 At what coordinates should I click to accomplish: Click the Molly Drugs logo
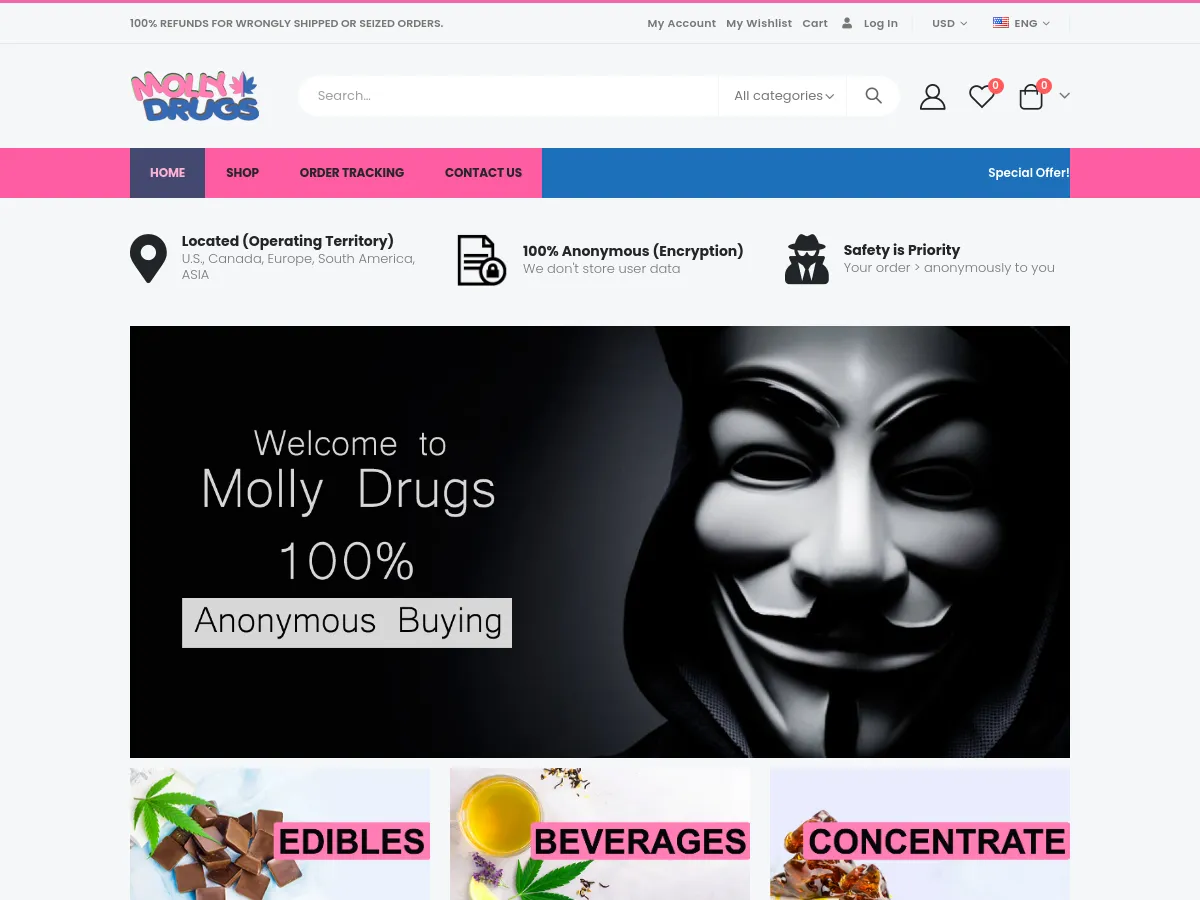[x=196, y=95]
